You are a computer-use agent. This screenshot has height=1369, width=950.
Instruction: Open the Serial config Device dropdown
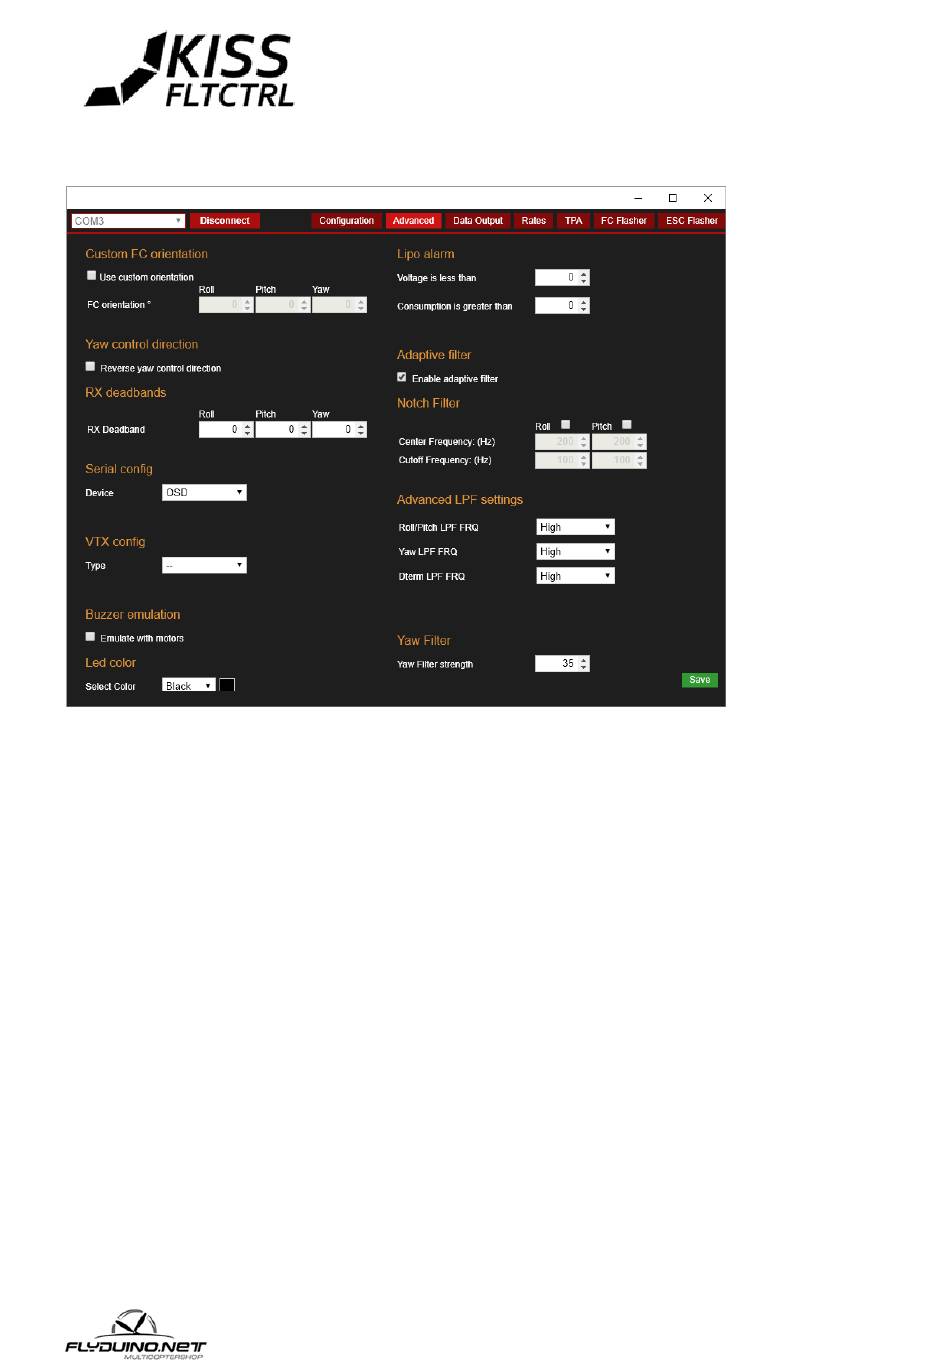point(204,492)
